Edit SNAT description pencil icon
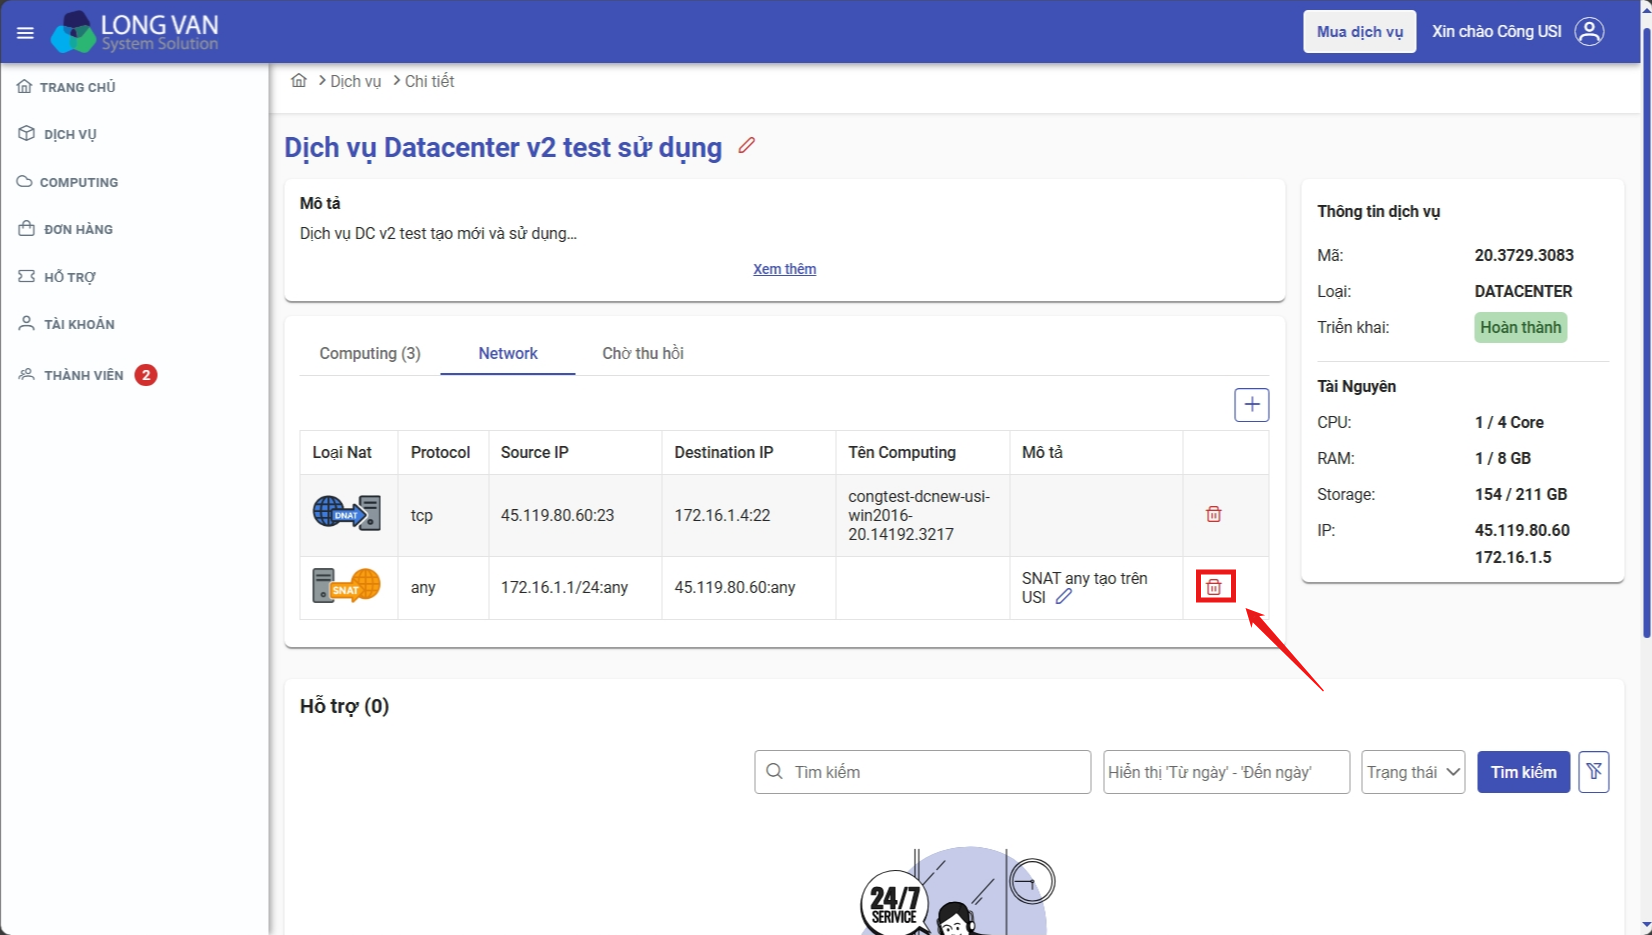This screenshot has width=1652, height=935. [x=1064, y=596]
